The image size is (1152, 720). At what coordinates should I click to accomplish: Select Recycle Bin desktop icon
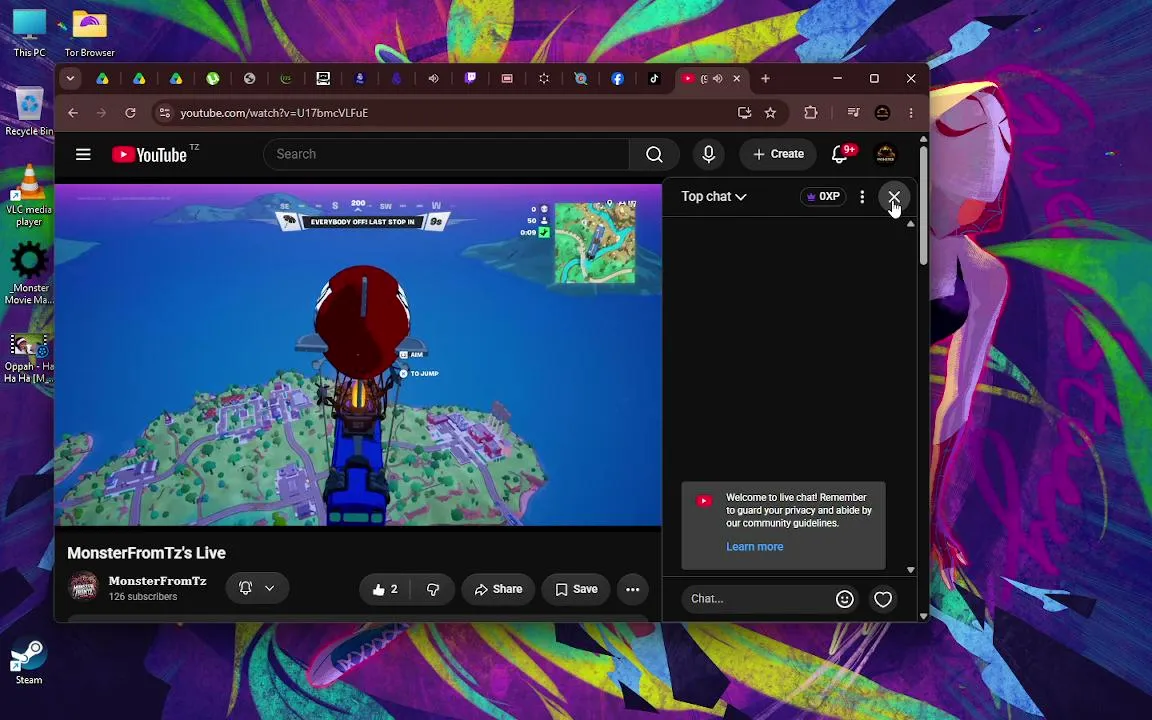(x=29, y=112)
